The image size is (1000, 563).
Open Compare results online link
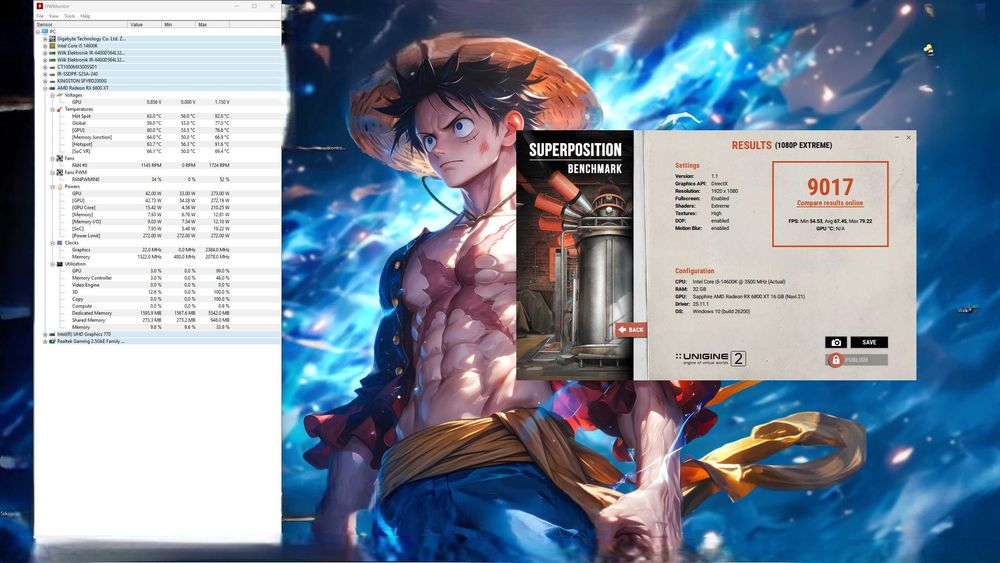(x=830, y=203)
